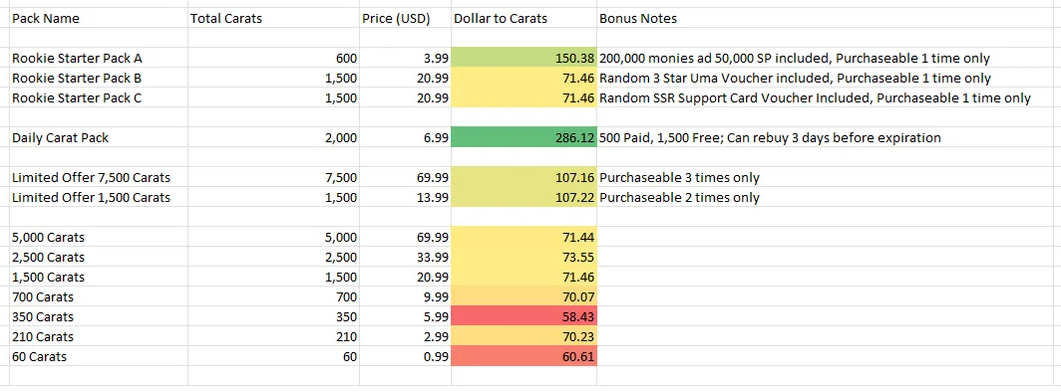Select the Pack Name header cell

(99, 18)
